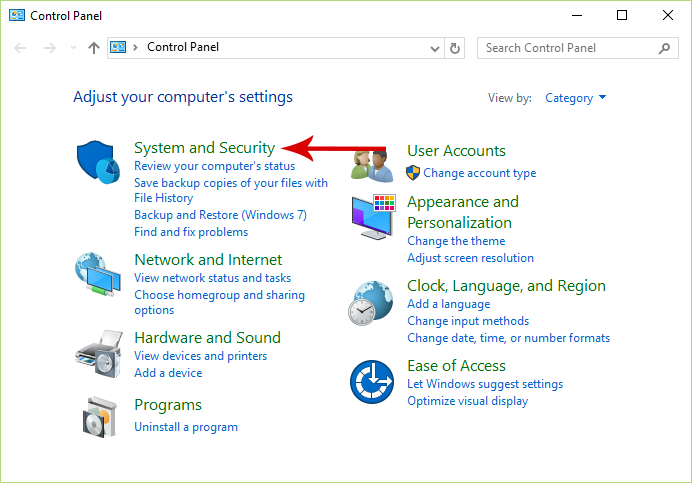Click the Hardware and Sound printer icon
This screenshot has width=692, height=483.
98,352
